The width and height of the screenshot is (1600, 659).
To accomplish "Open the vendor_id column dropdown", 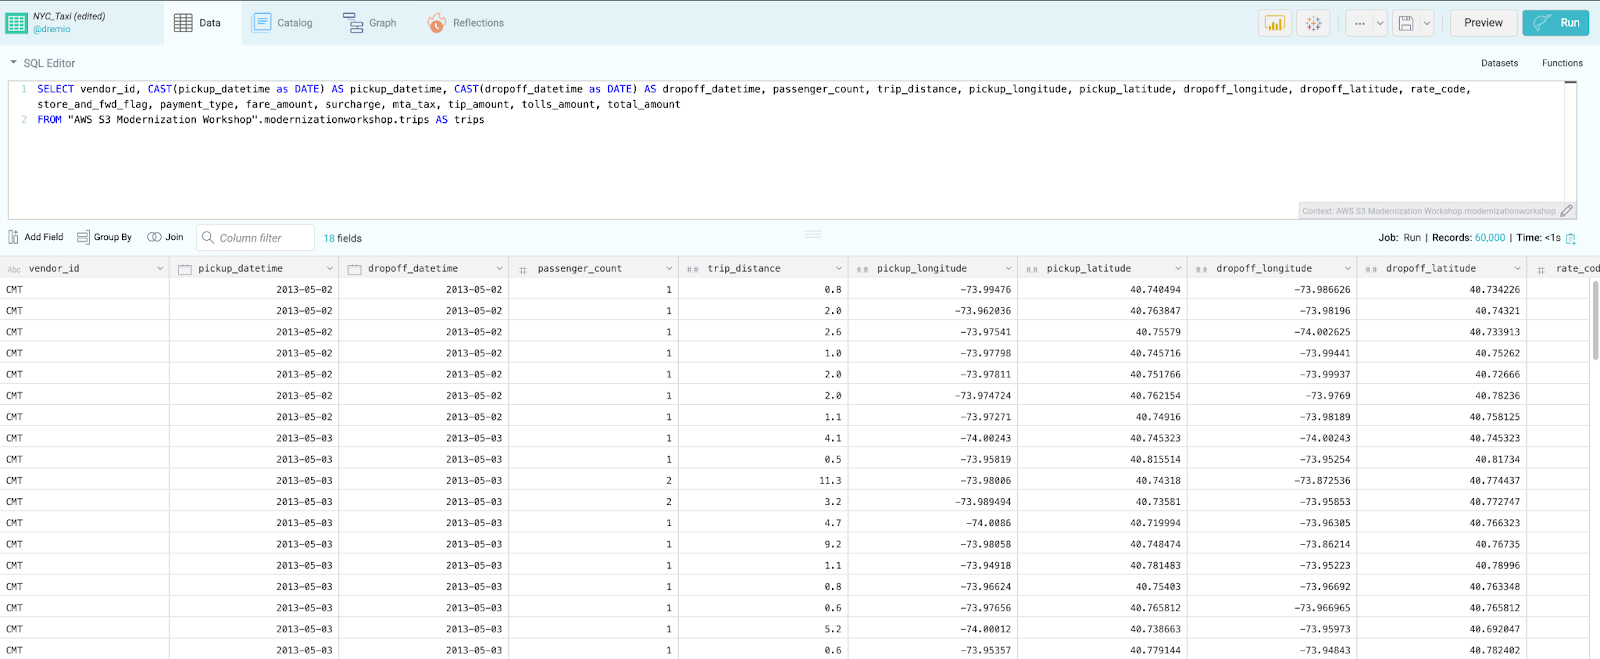I will 160,269.
